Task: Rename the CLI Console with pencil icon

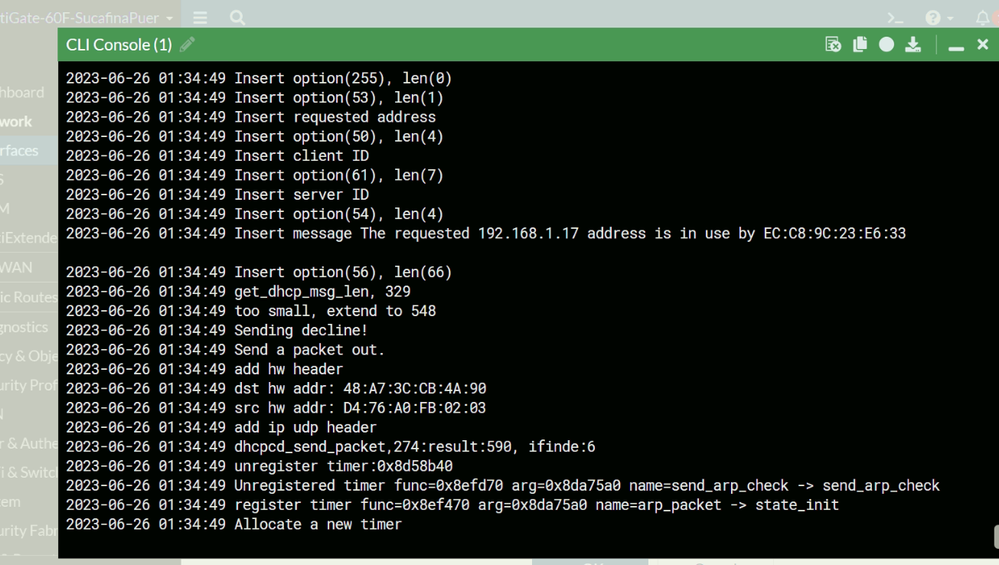Action: pyautogui.click(x=187, y=44)
